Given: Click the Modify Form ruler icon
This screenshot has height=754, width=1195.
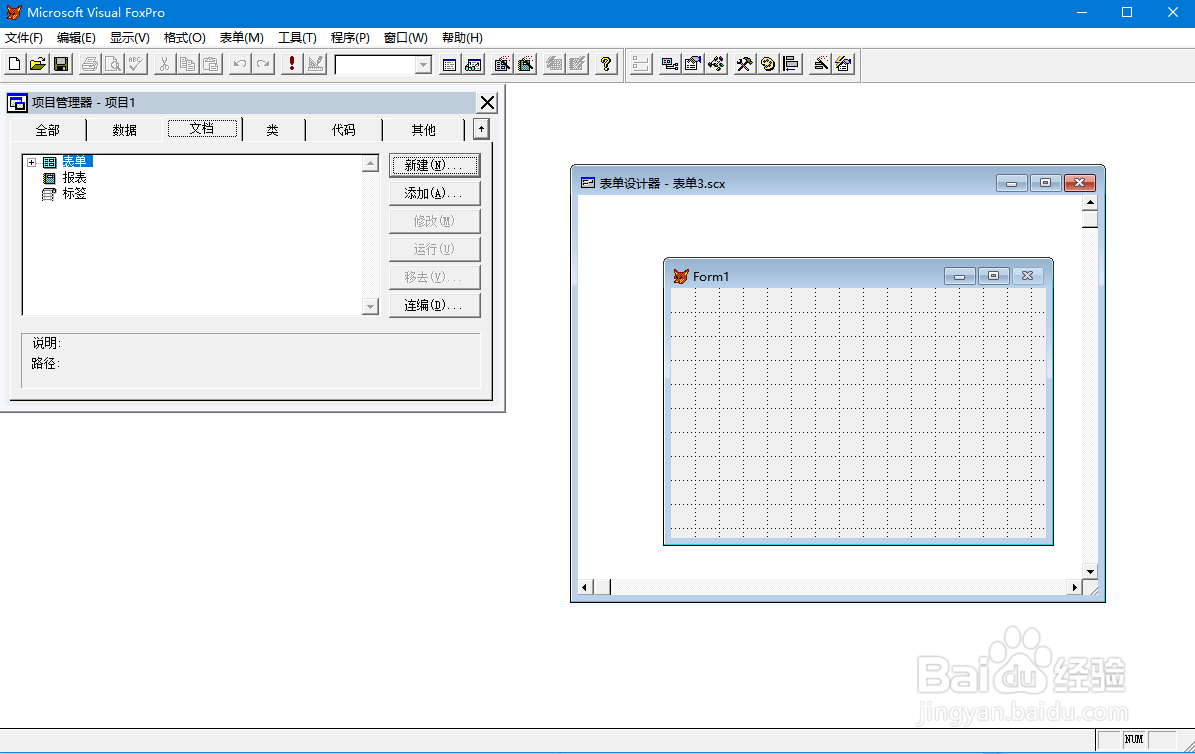Looking at the screenshot, I should [315, 64].
